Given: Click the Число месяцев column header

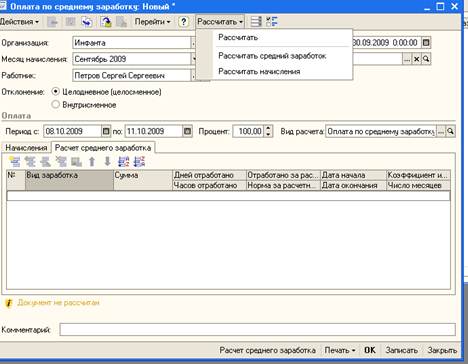Looking at the screenshot, I should pos(418,185).
